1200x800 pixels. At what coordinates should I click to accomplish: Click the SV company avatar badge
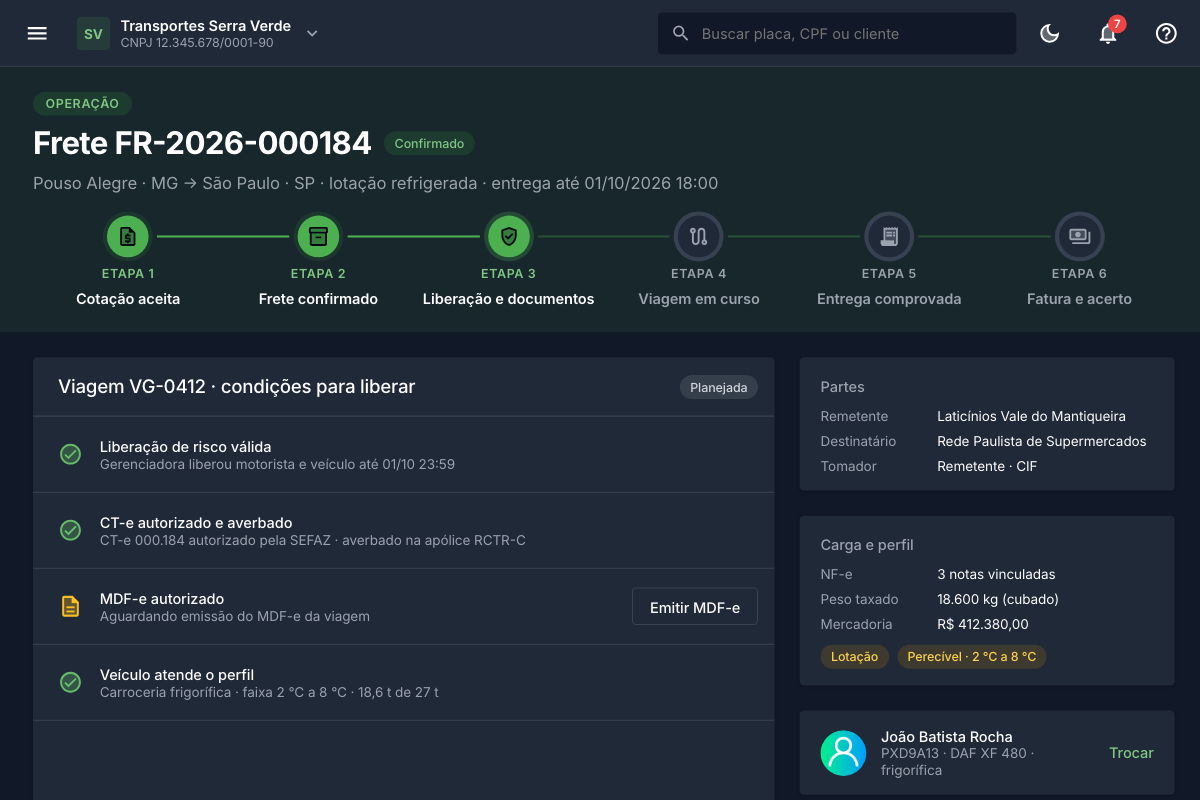pos(93,33)
